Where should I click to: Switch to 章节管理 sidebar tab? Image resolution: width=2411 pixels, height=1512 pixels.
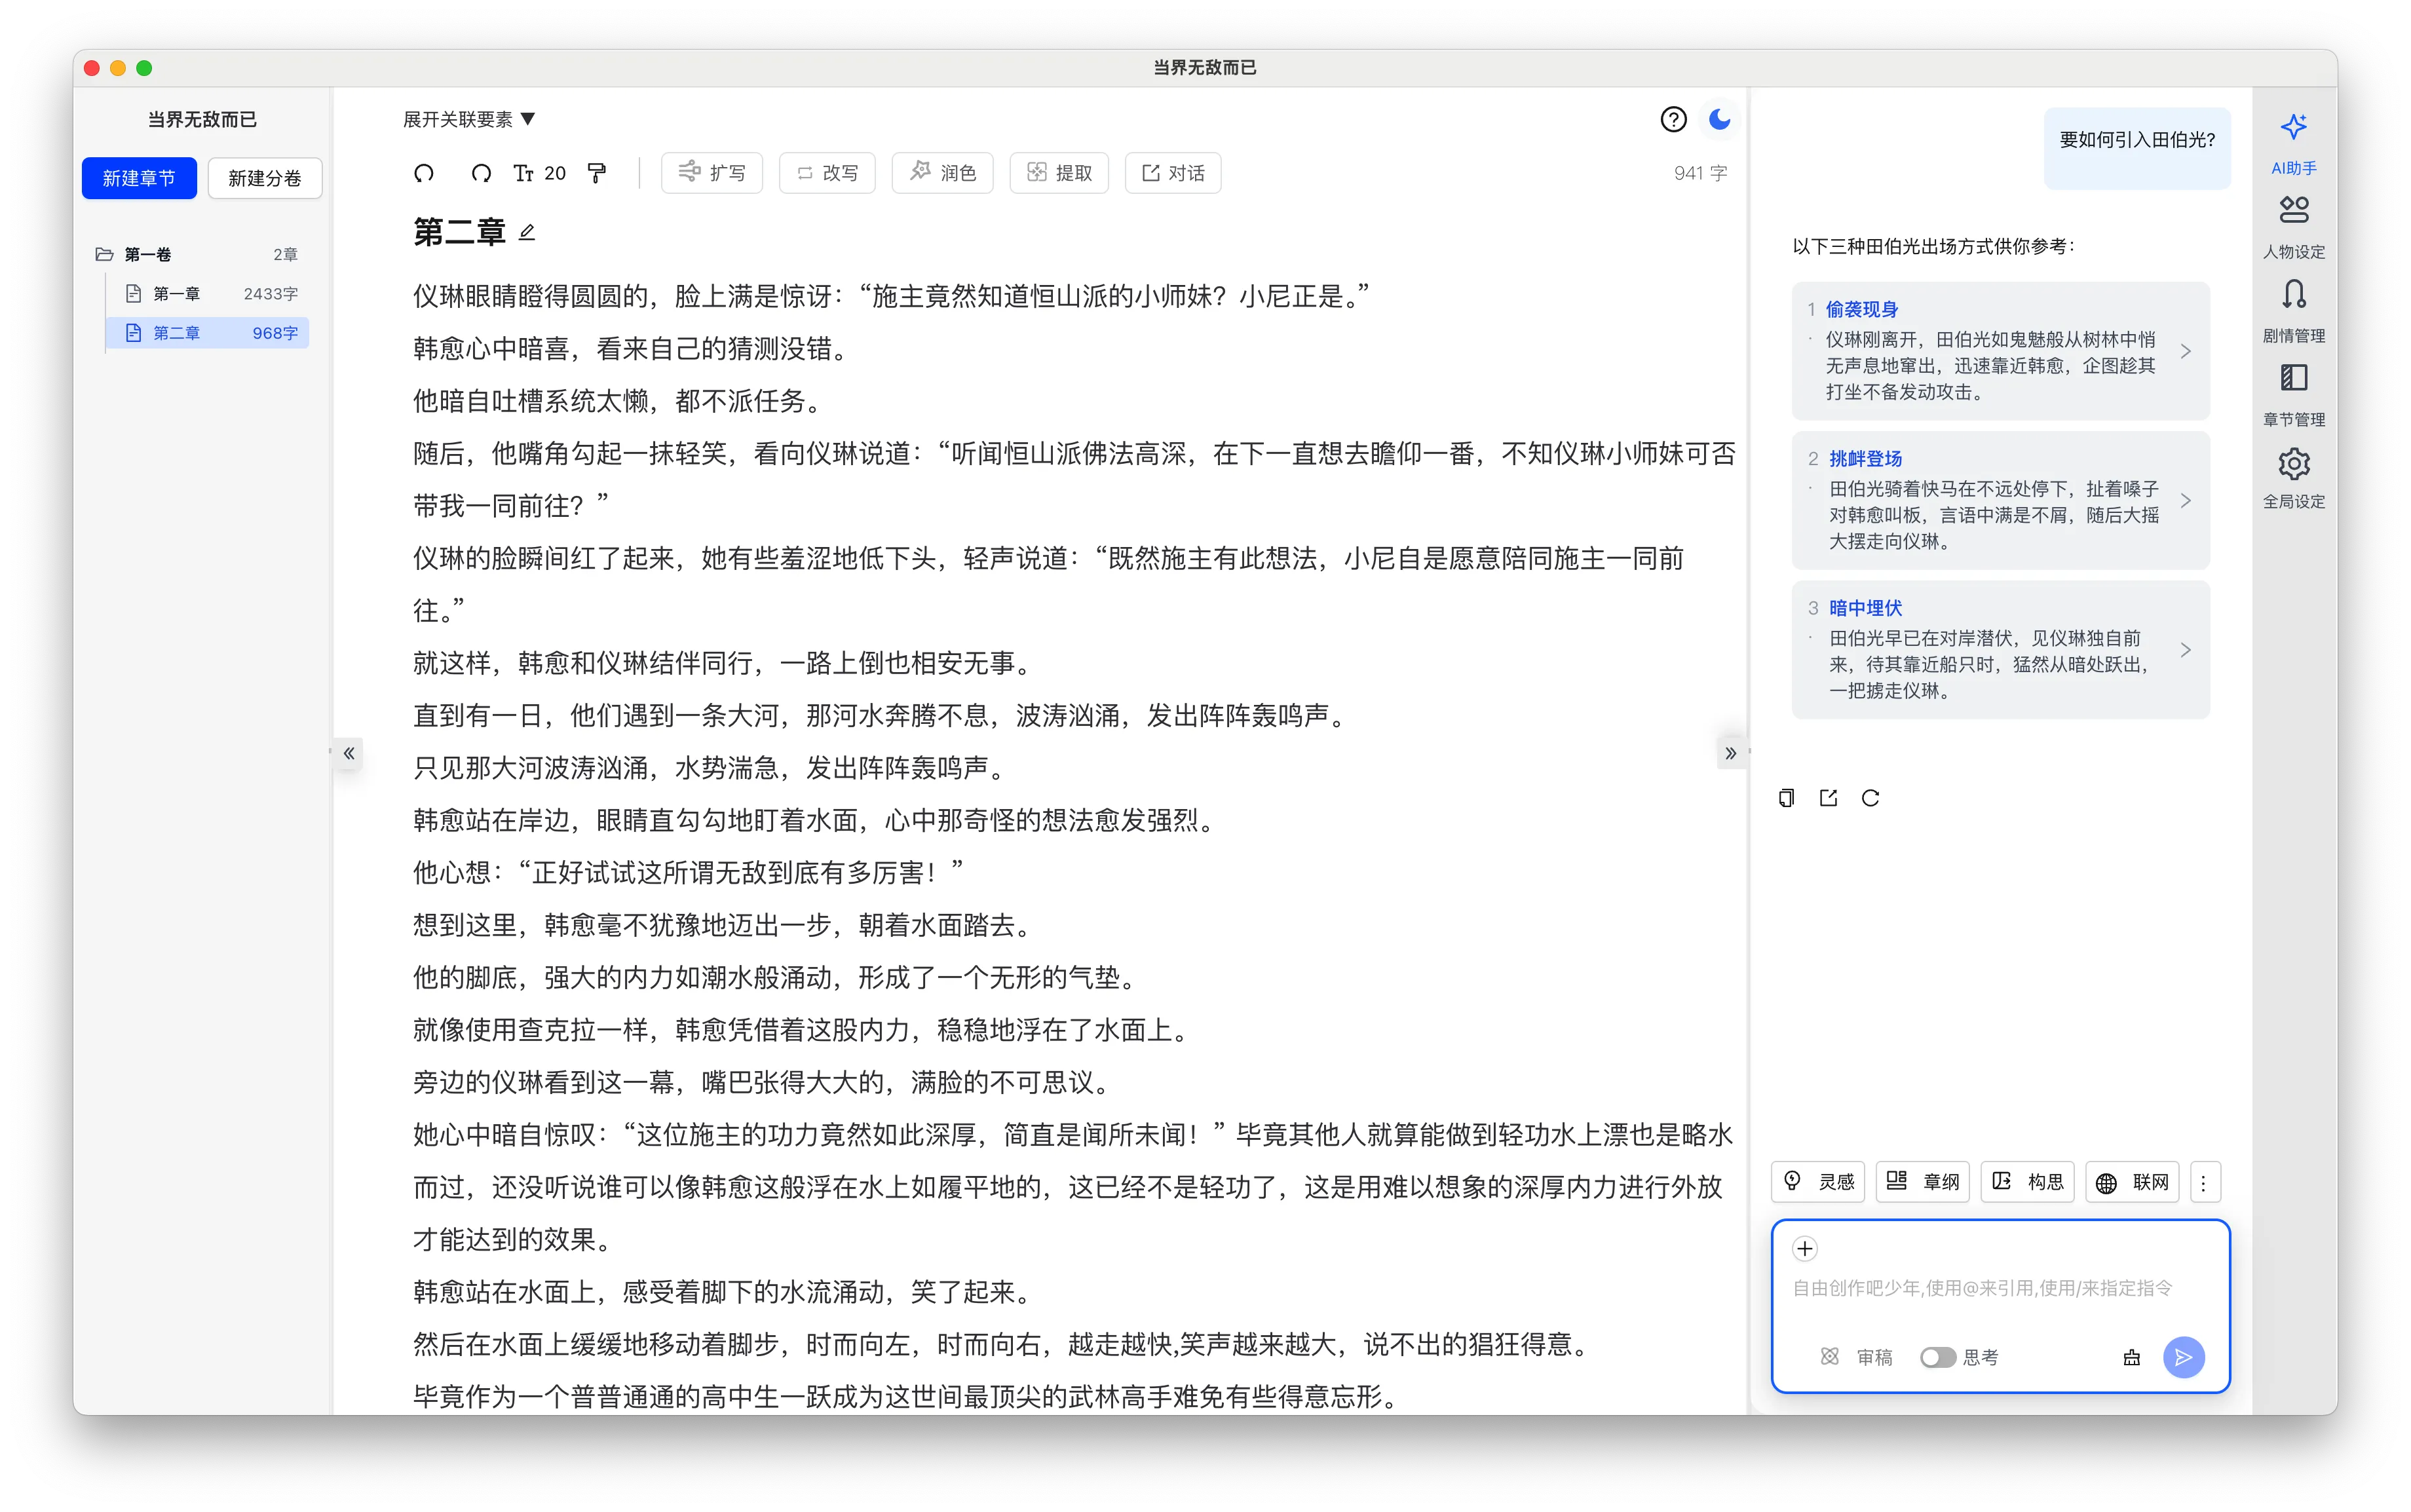(2293, 395)
